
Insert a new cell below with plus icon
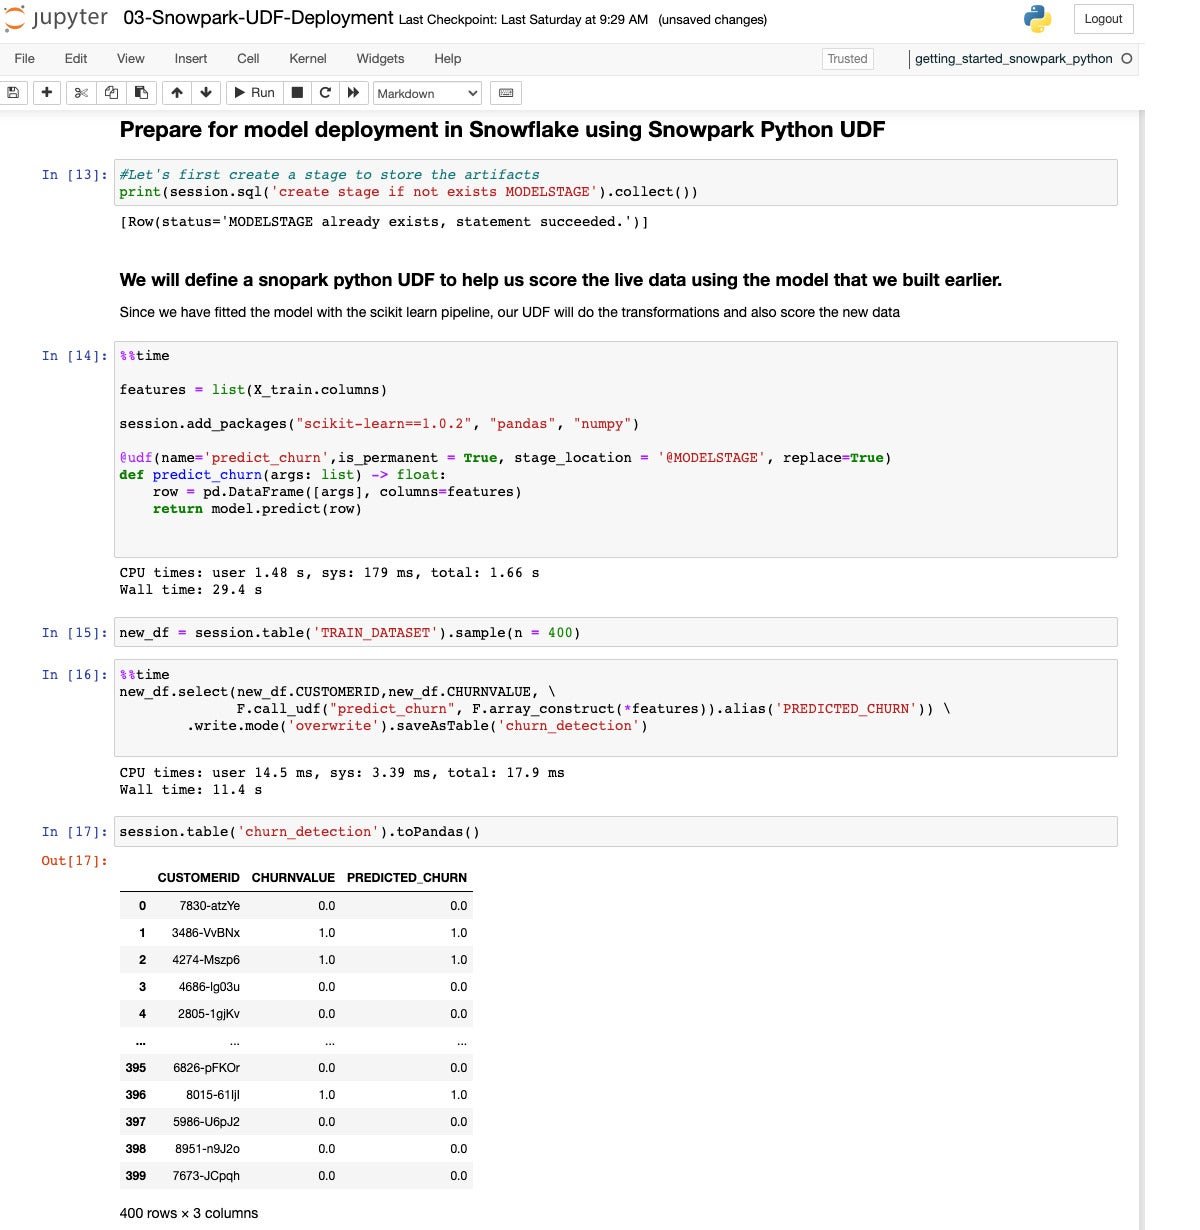46,93
